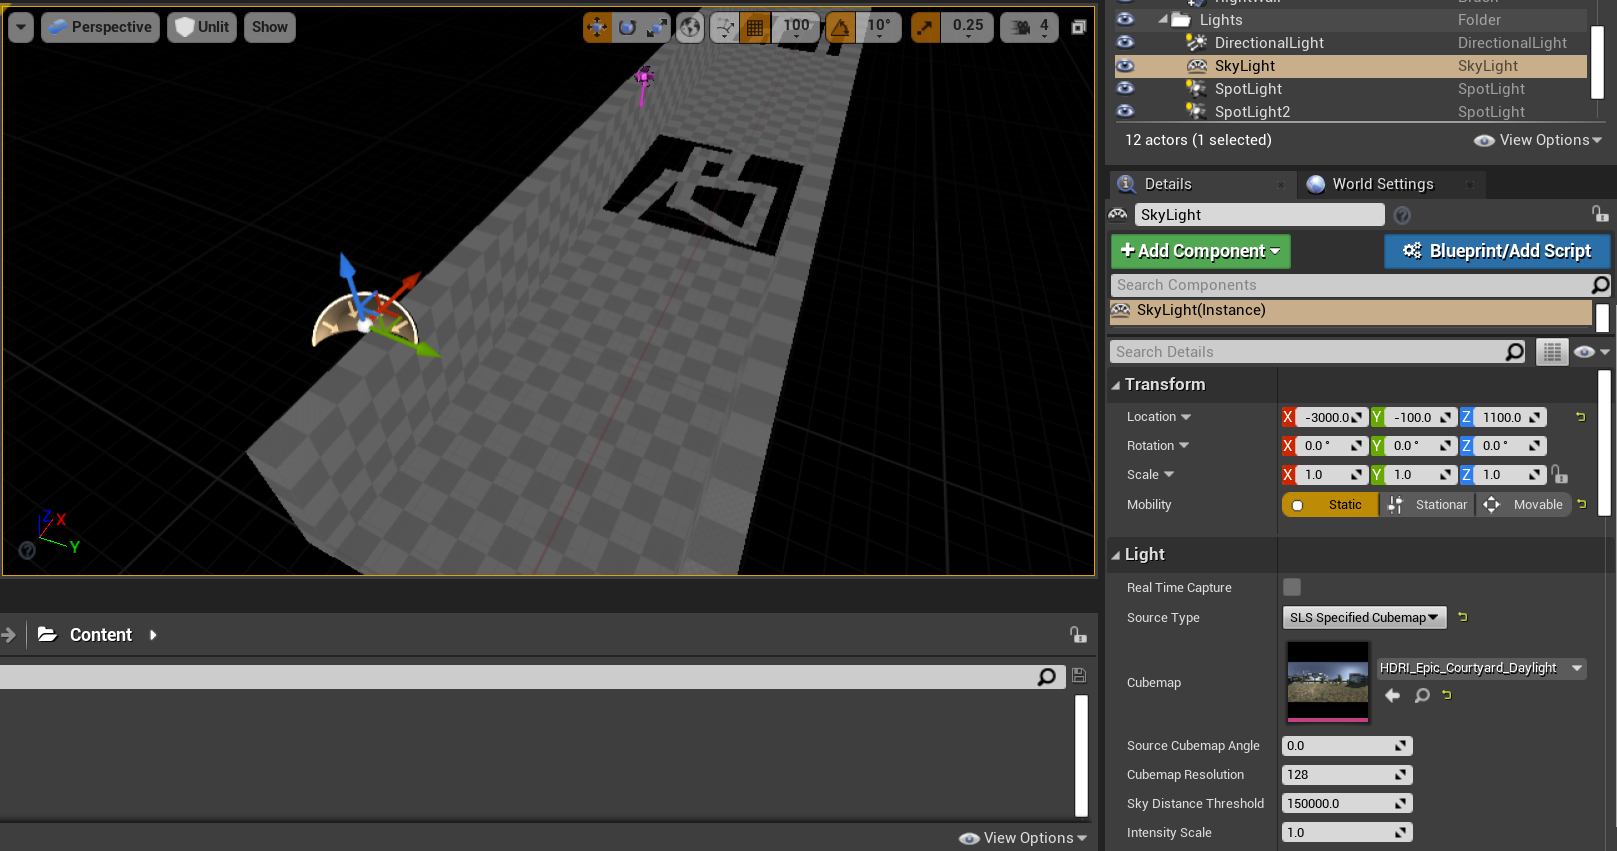Open the Show flags menu

tap(270, 27)
